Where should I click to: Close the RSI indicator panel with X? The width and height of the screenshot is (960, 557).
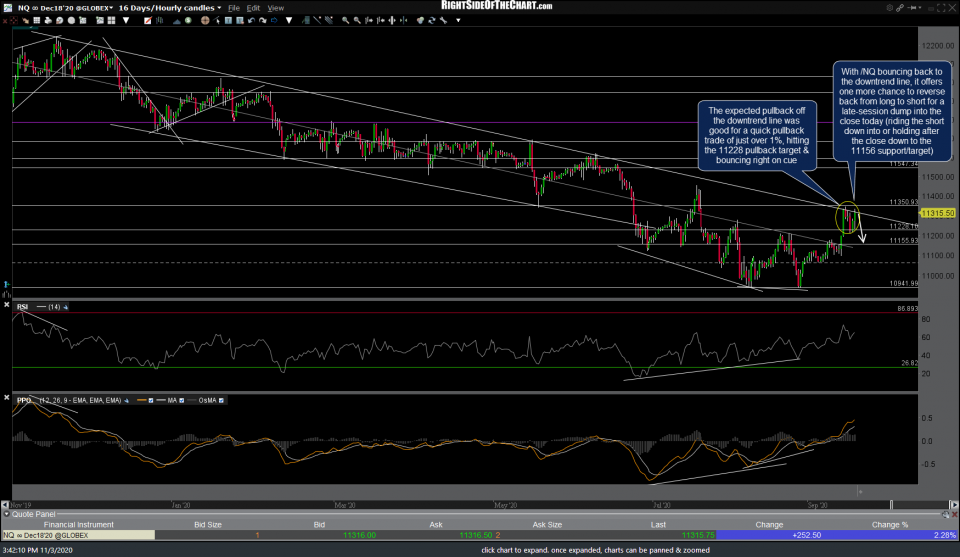coord(7,304)
